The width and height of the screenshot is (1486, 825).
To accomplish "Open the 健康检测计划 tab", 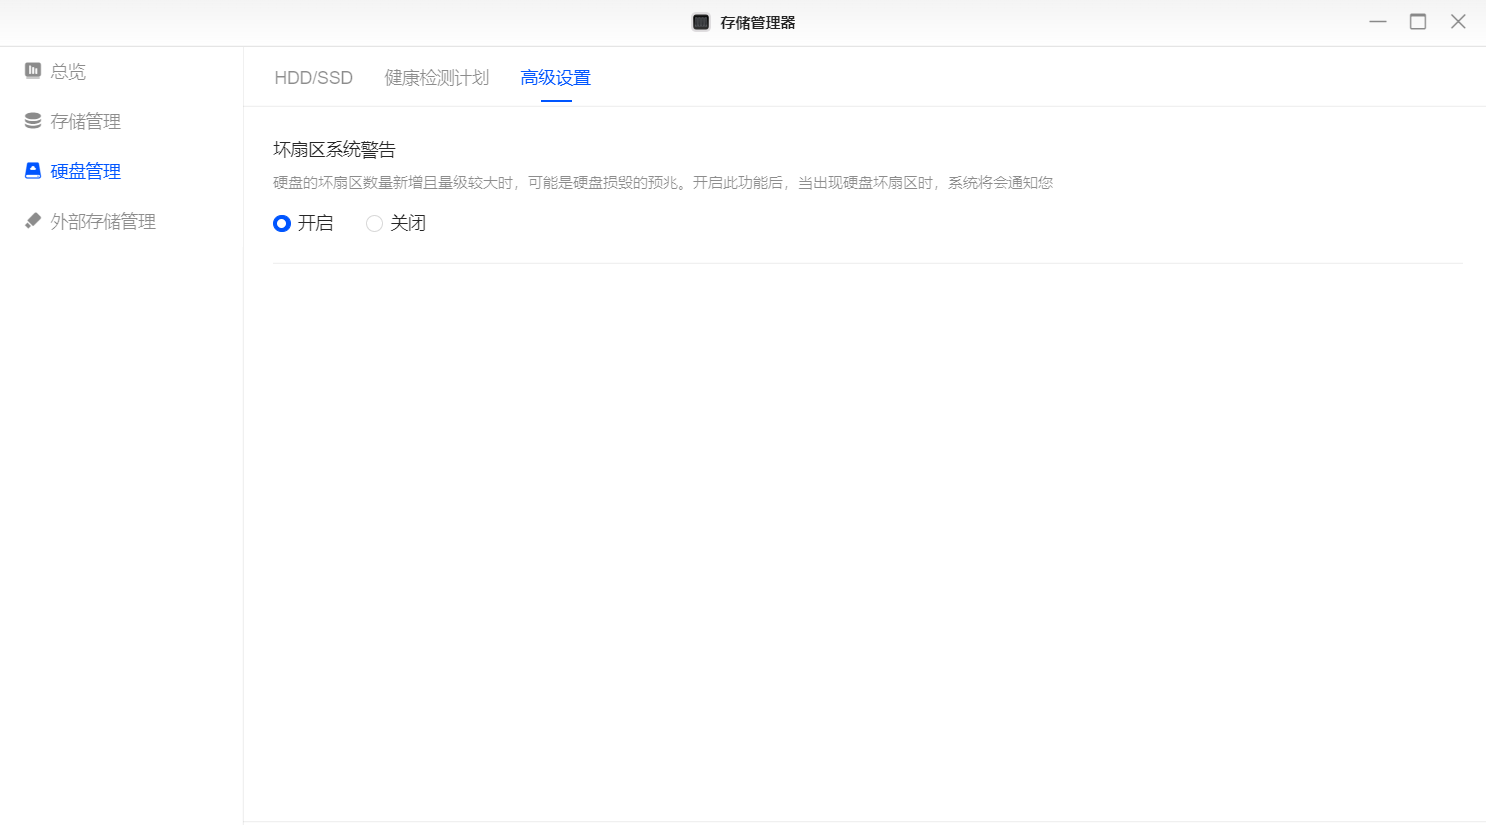I will (437, 78).
